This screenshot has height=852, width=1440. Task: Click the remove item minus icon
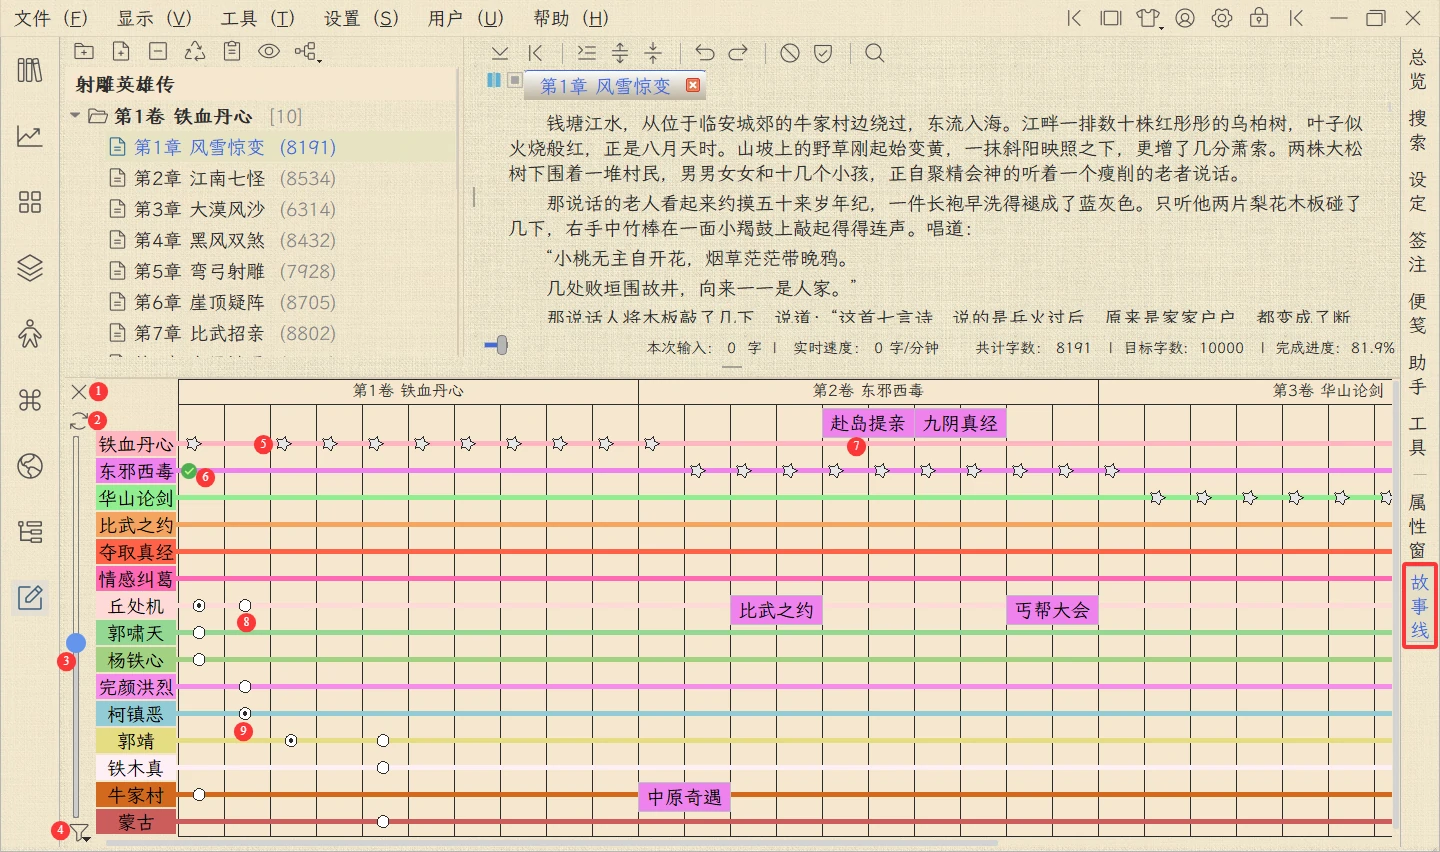coord(158,52)
